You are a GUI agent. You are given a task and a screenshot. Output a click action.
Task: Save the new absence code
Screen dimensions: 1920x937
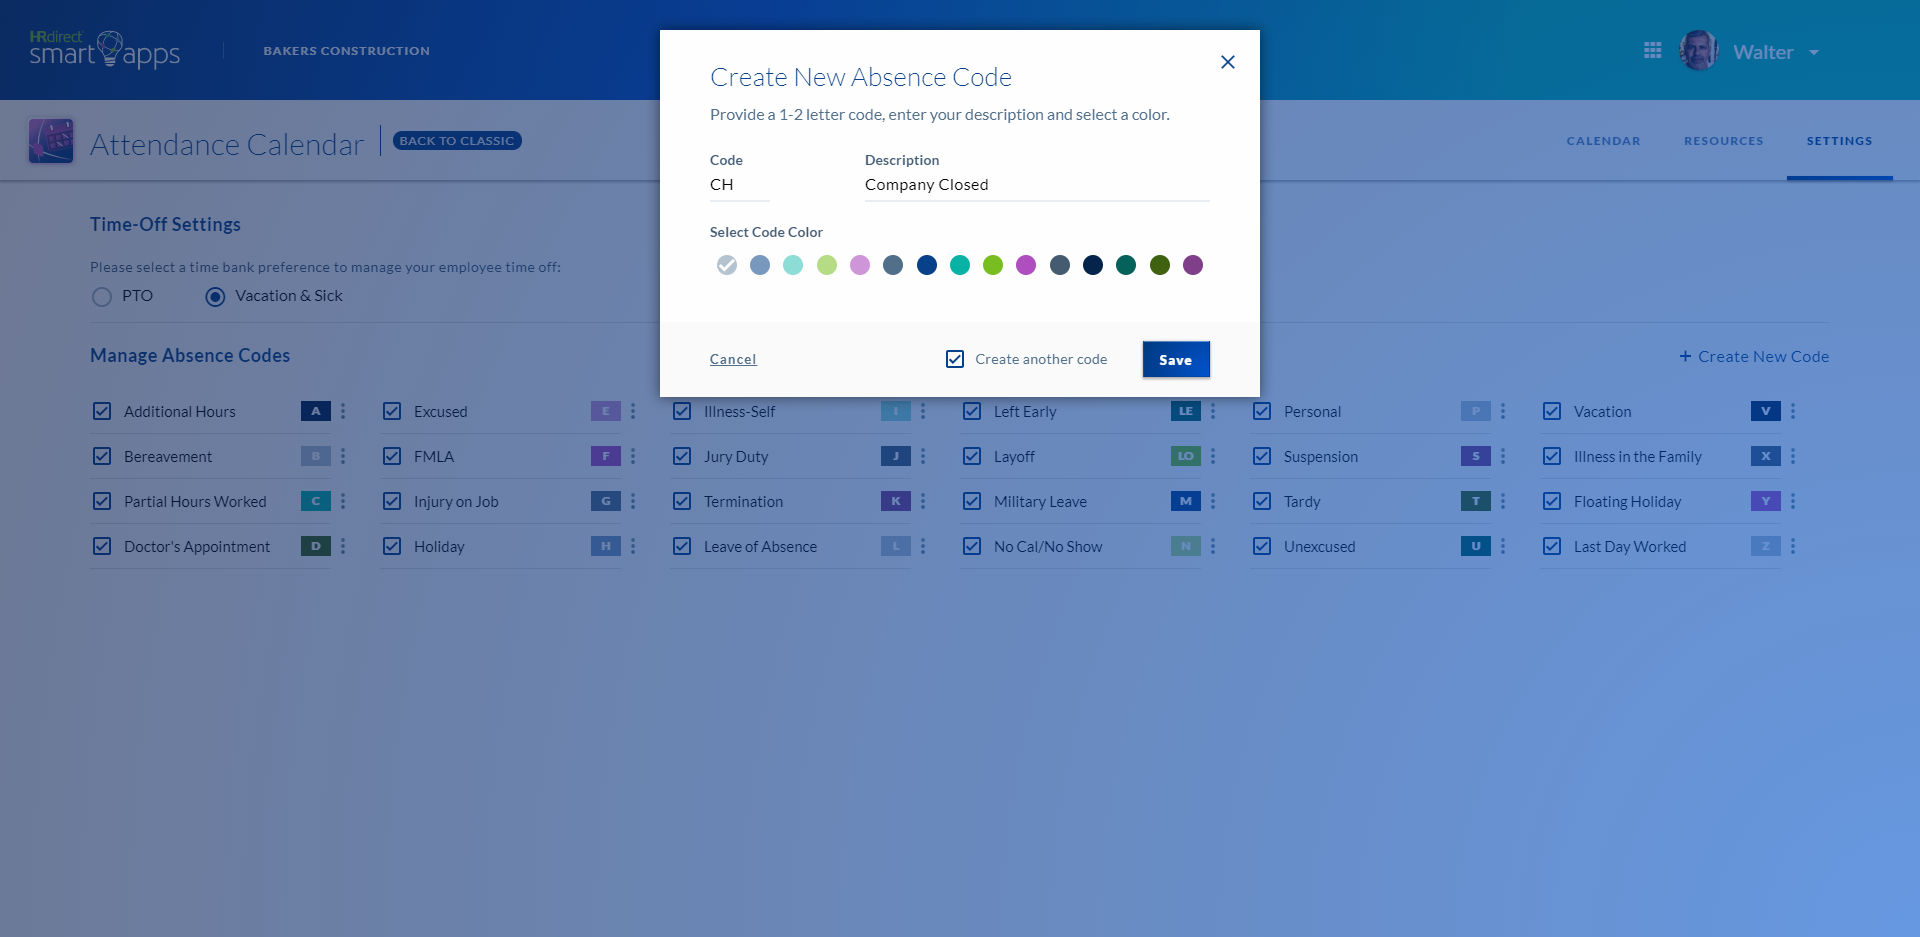(1176, 360)
